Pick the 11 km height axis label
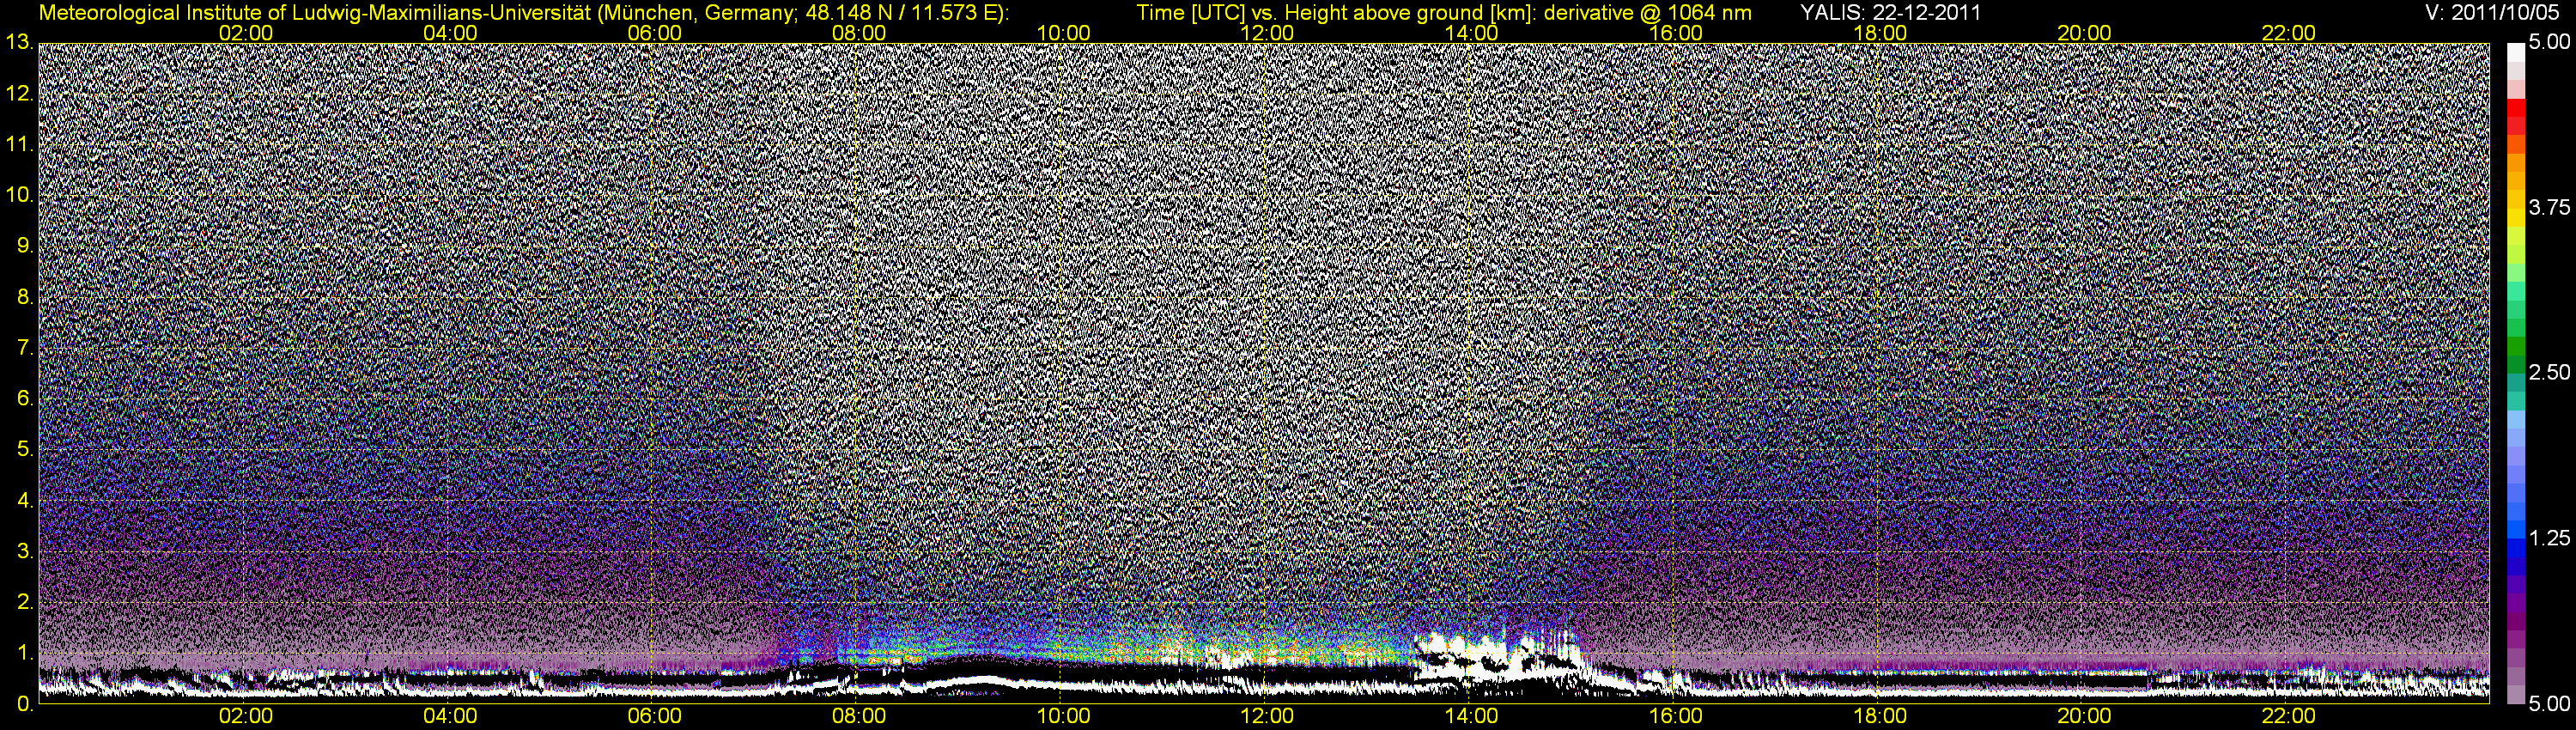The height and width of the screenshot is (730, 2576). [x=18, y=144]
